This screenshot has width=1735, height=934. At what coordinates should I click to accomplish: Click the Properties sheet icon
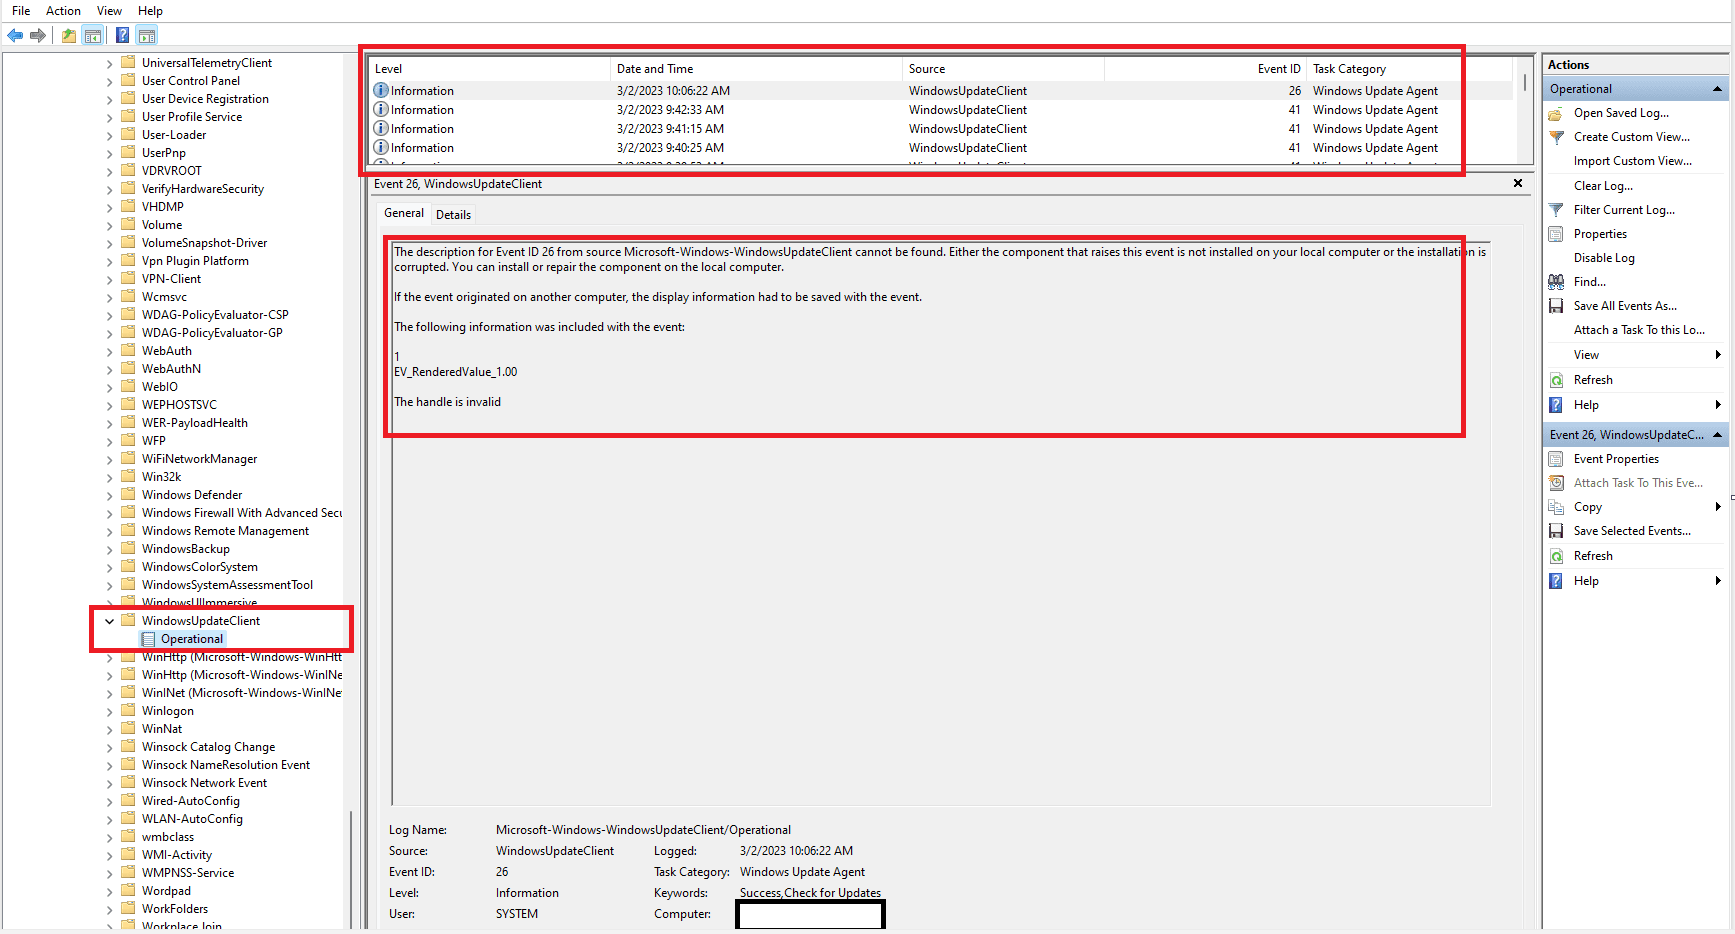pos(1556,234)
